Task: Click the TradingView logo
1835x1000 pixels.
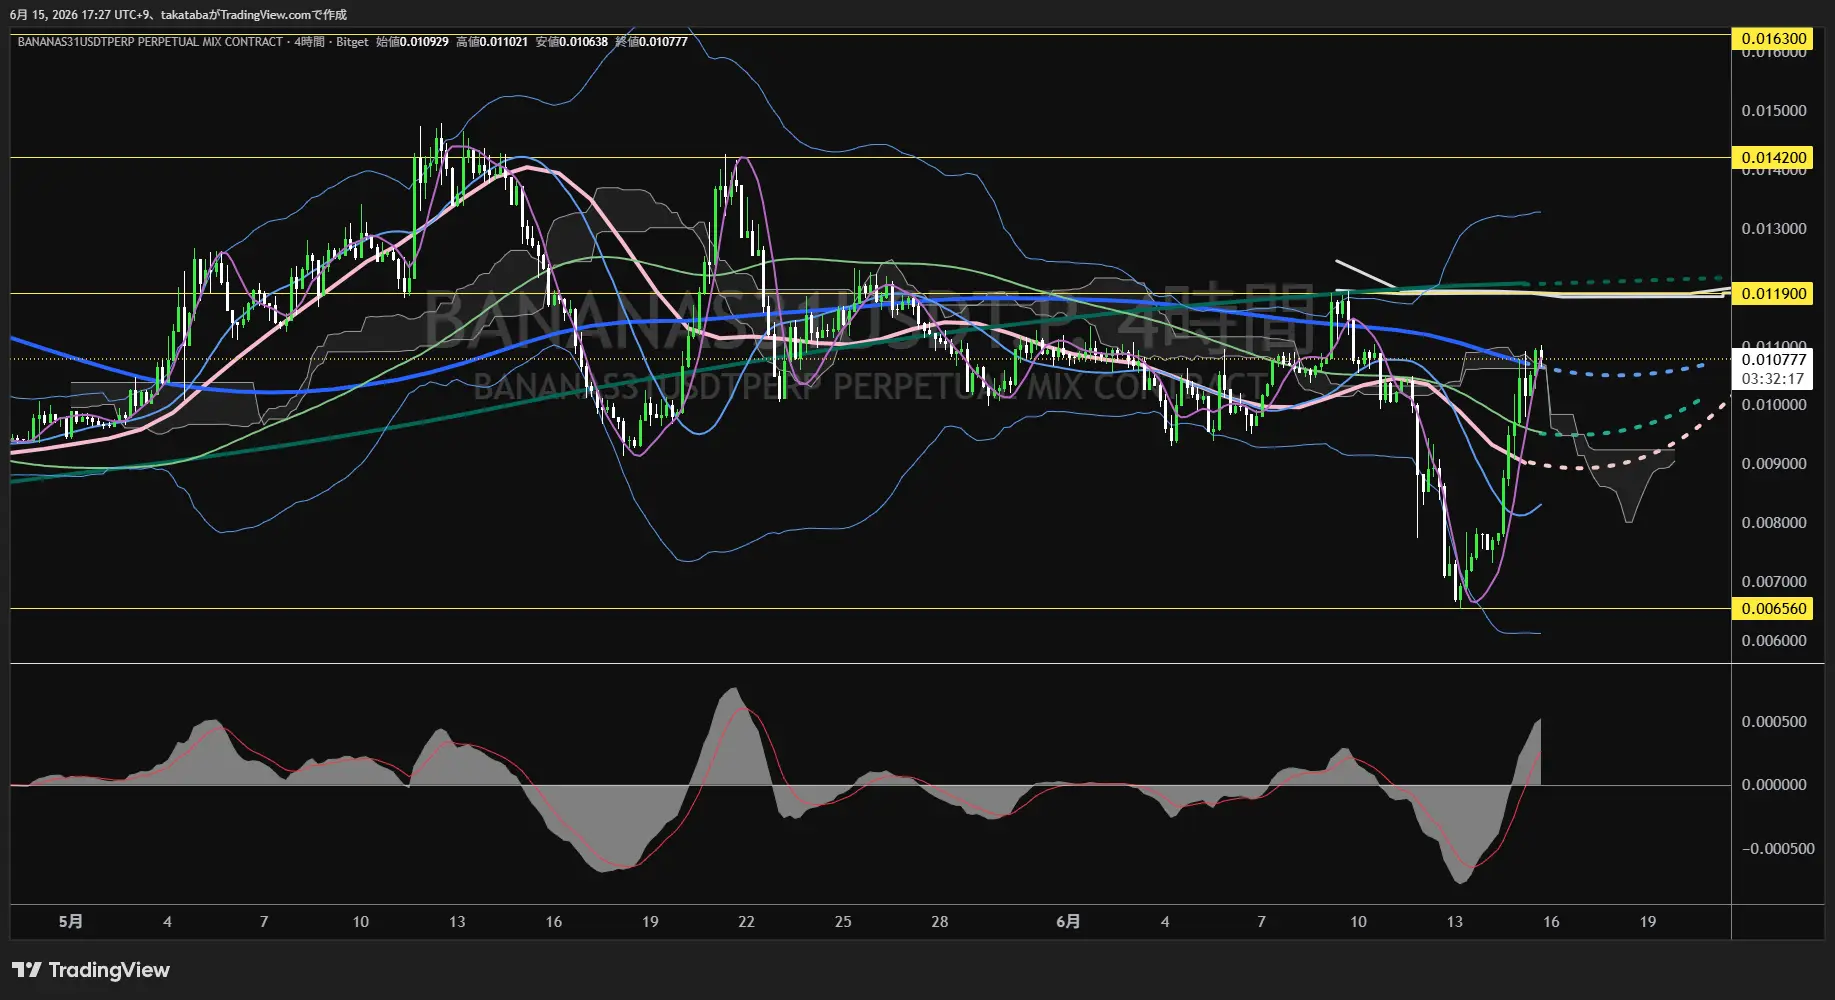Action: pyautogui.click(x=91, y=970)
